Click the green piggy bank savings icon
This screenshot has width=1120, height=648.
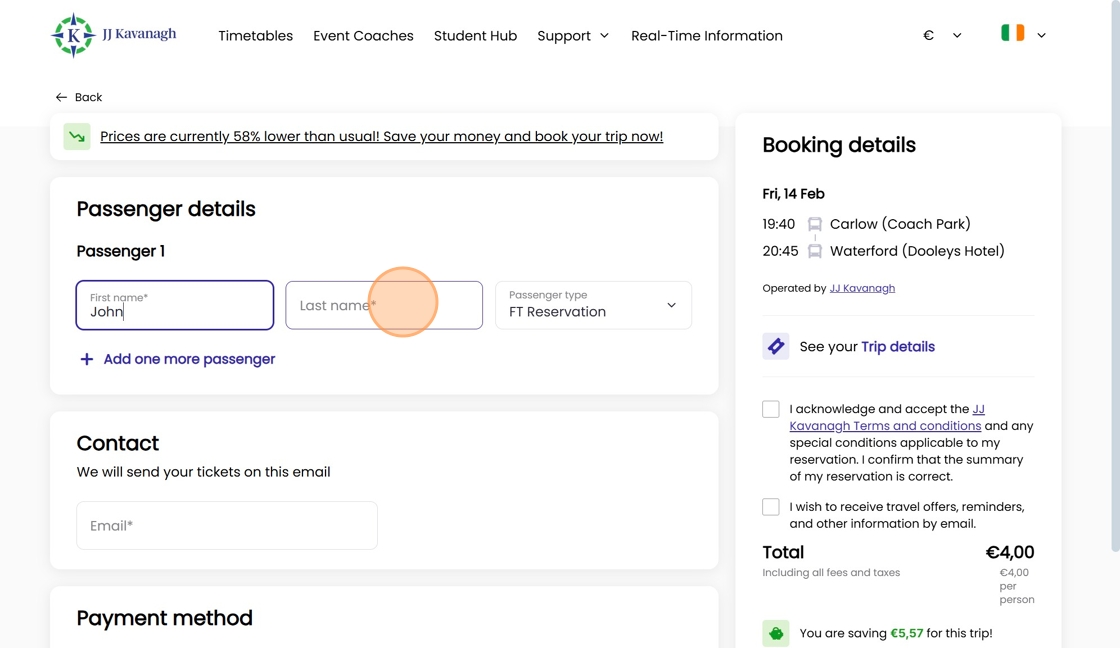[776, 633]
